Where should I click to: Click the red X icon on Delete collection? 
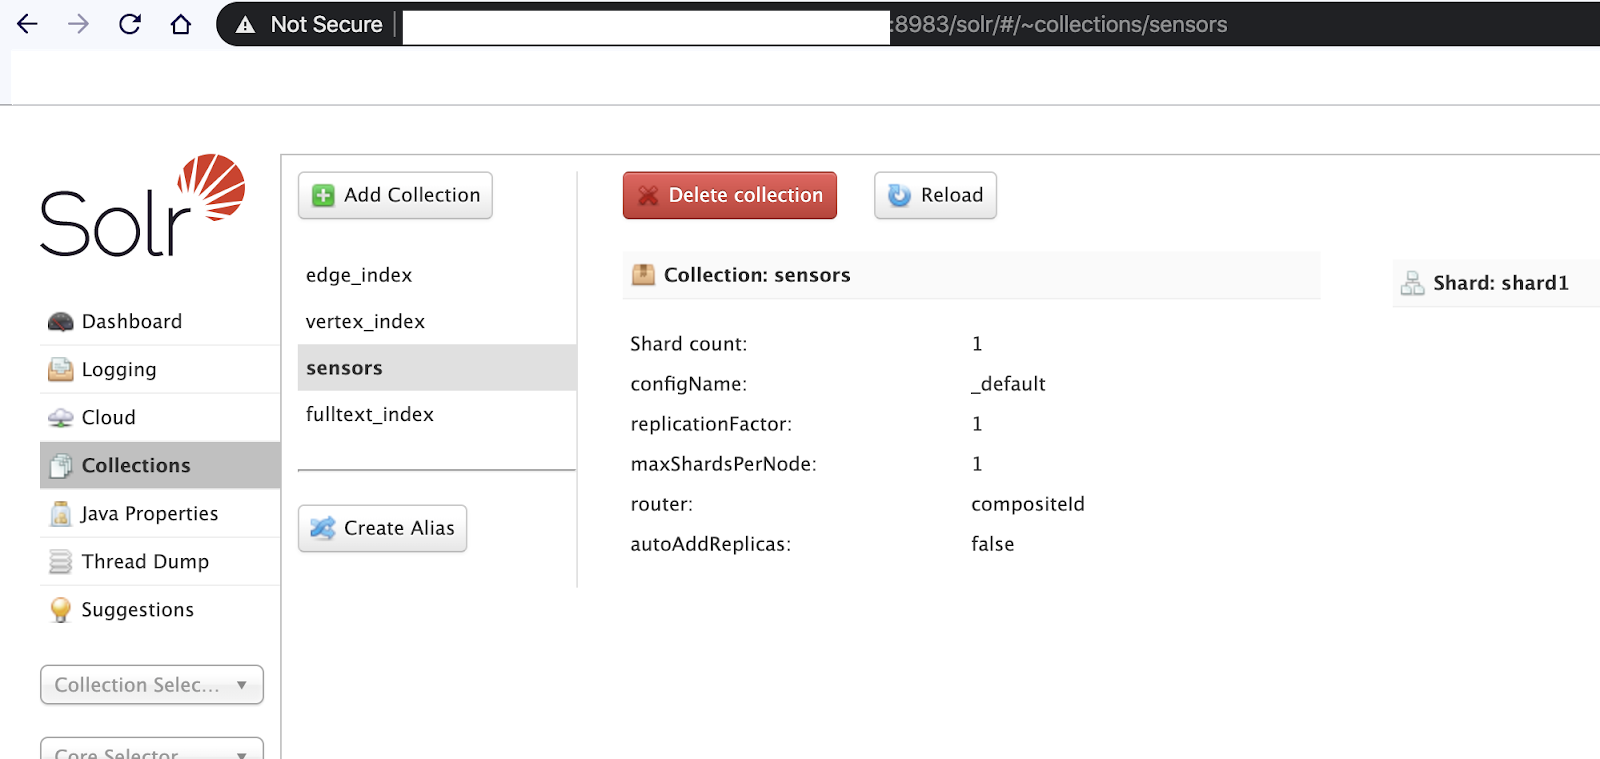pos(648,196)
